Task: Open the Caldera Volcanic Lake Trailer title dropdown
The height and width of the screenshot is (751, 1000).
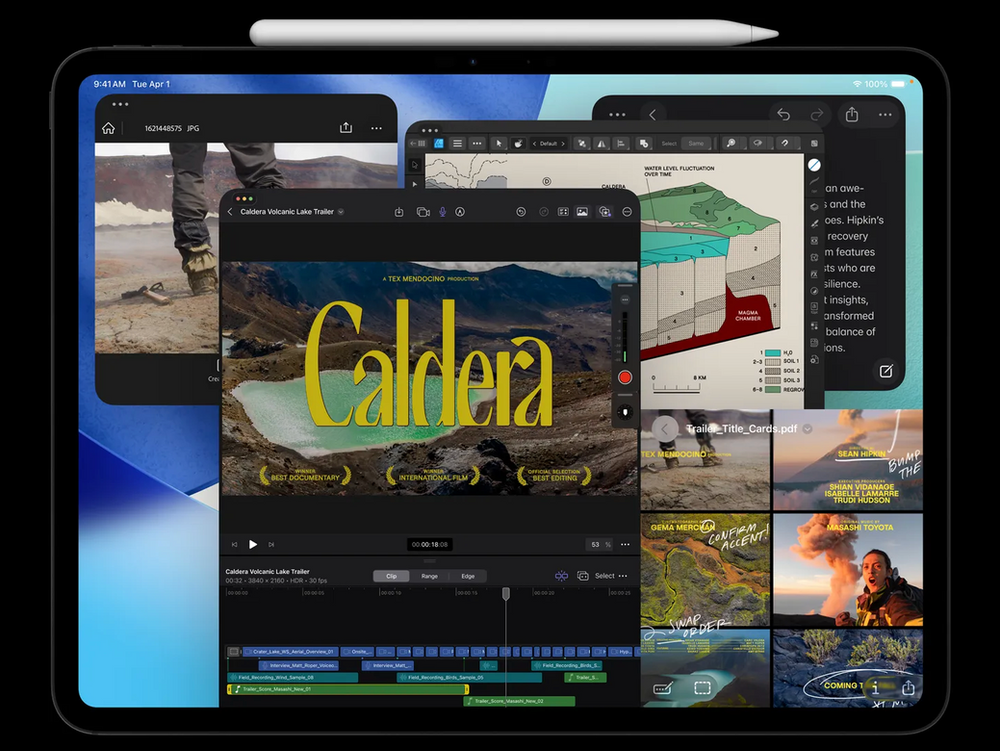Action: click(x=341, y=212)
